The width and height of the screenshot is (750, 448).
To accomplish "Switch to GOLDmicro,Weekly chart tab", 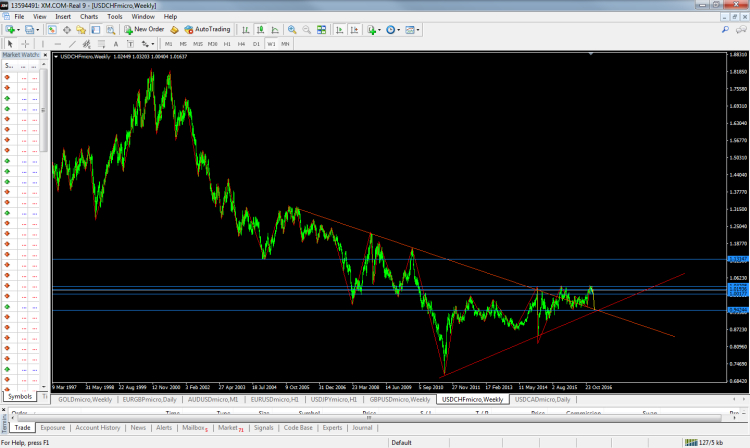I will point(85,399).
